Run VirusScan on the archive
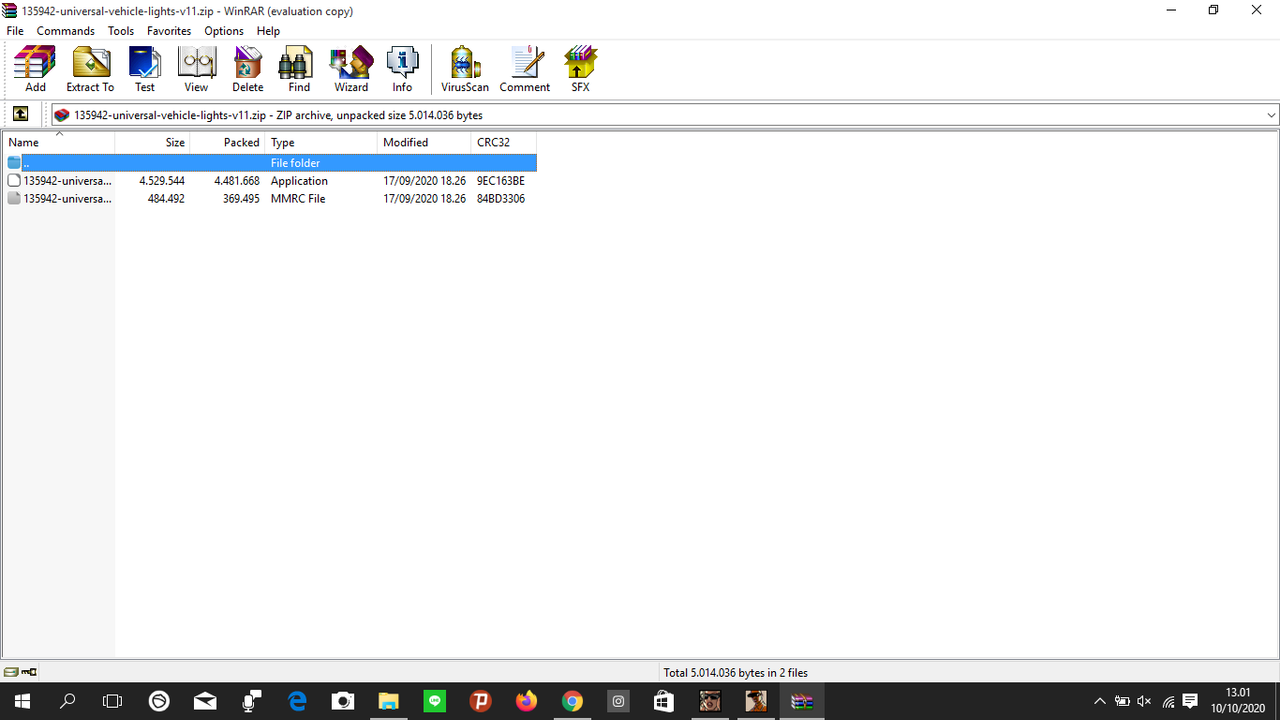Screen dimensions: 1280x720 tap(465, 69)
